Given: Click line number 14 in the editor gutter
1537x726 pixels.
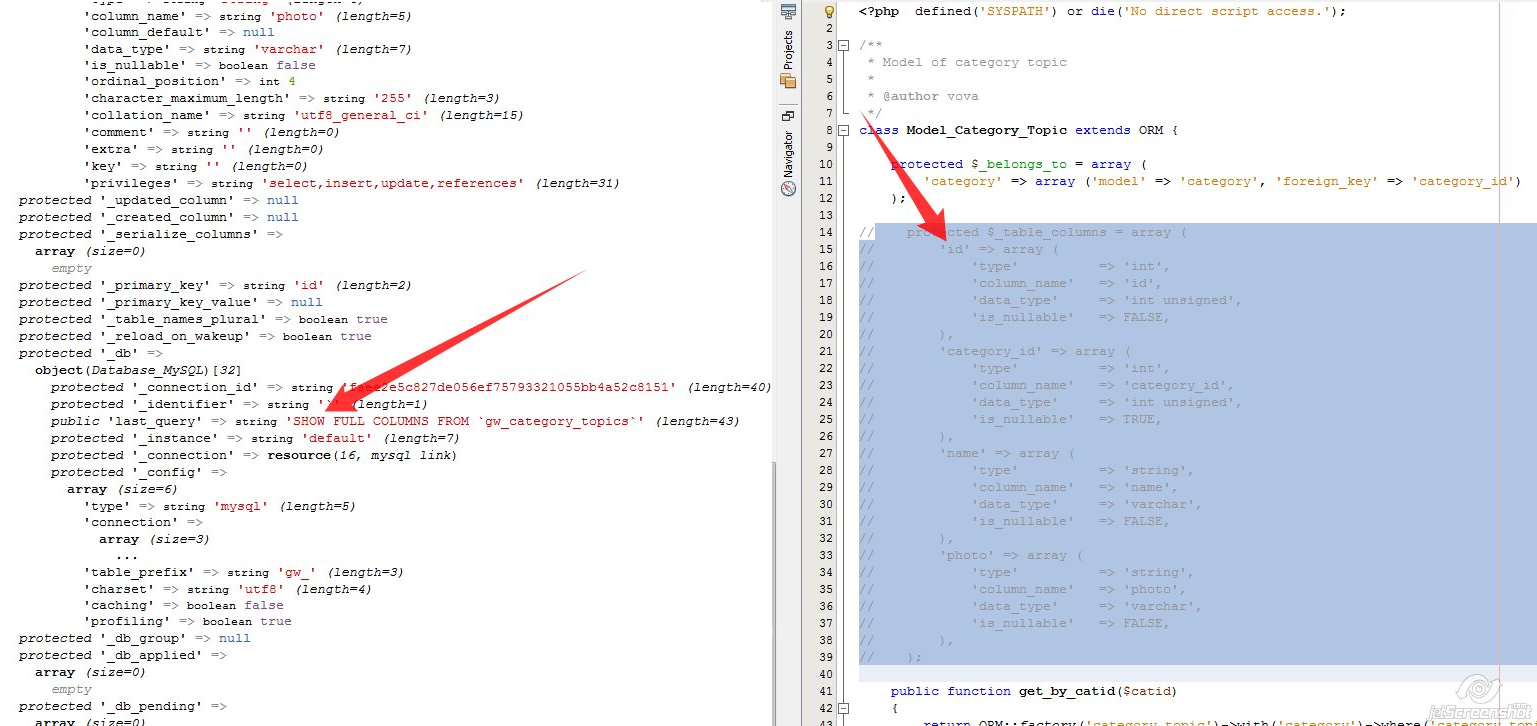Looking at the screenshot, I should 825,232.
